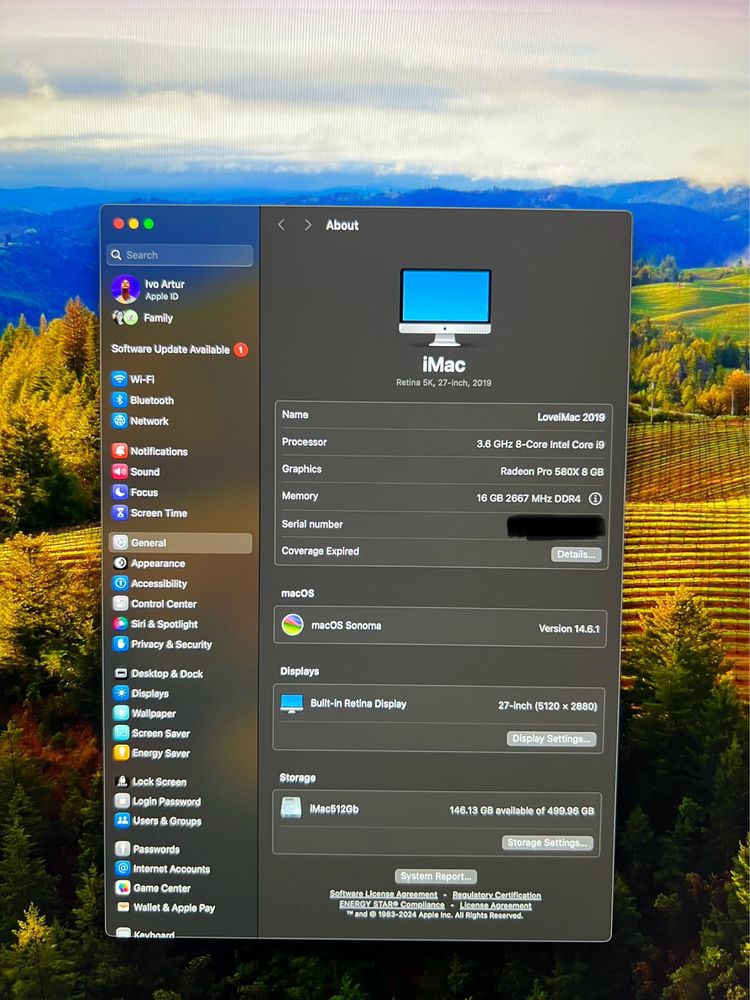Click the System Report... button
The image size is (750, 1000).
click(436, 876)
